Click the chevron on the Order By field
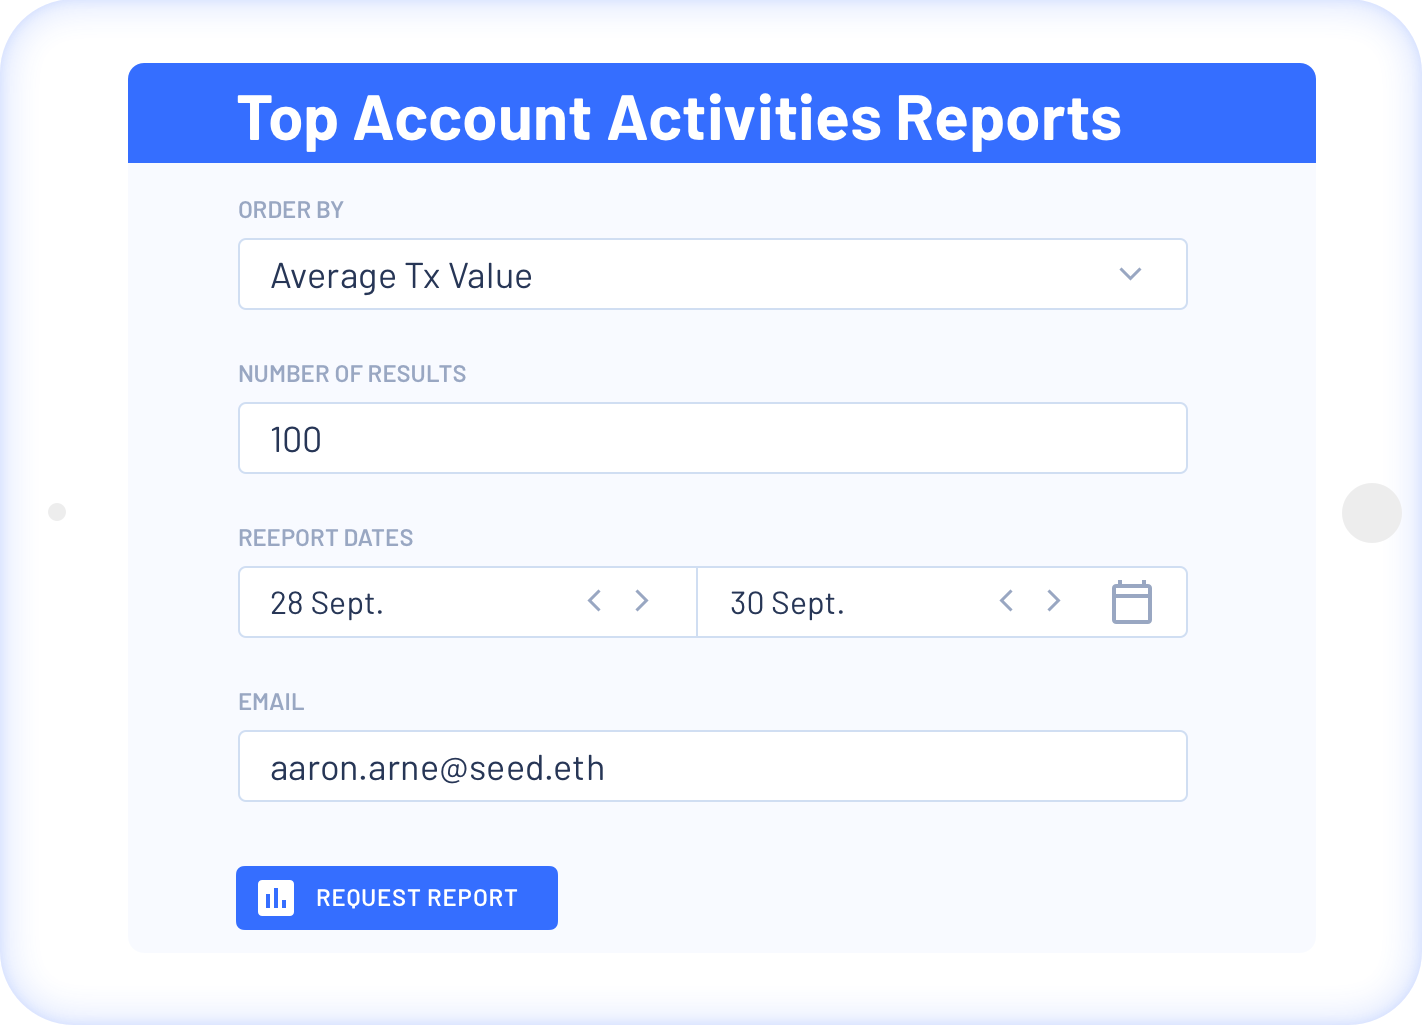The image size is (1424, 1026). coord(1129,274)
